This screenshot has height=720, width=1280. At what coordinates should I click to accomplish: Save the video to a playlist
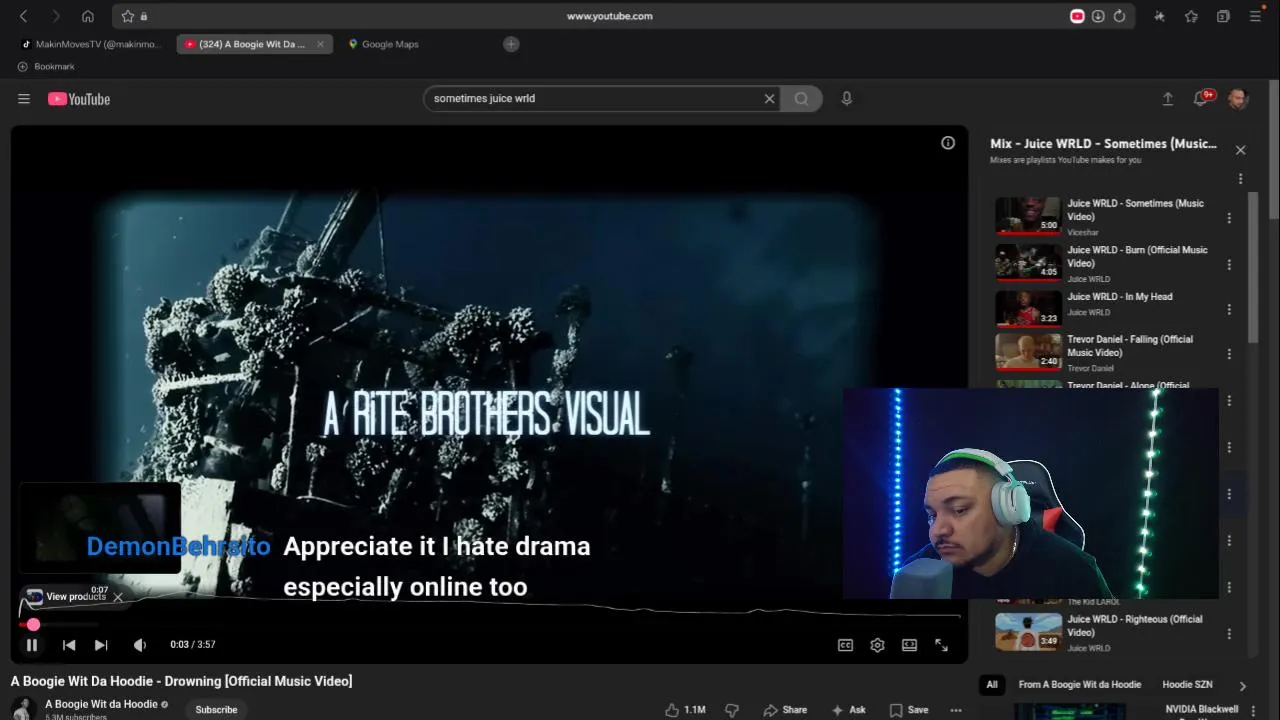(x=909, y=709)
